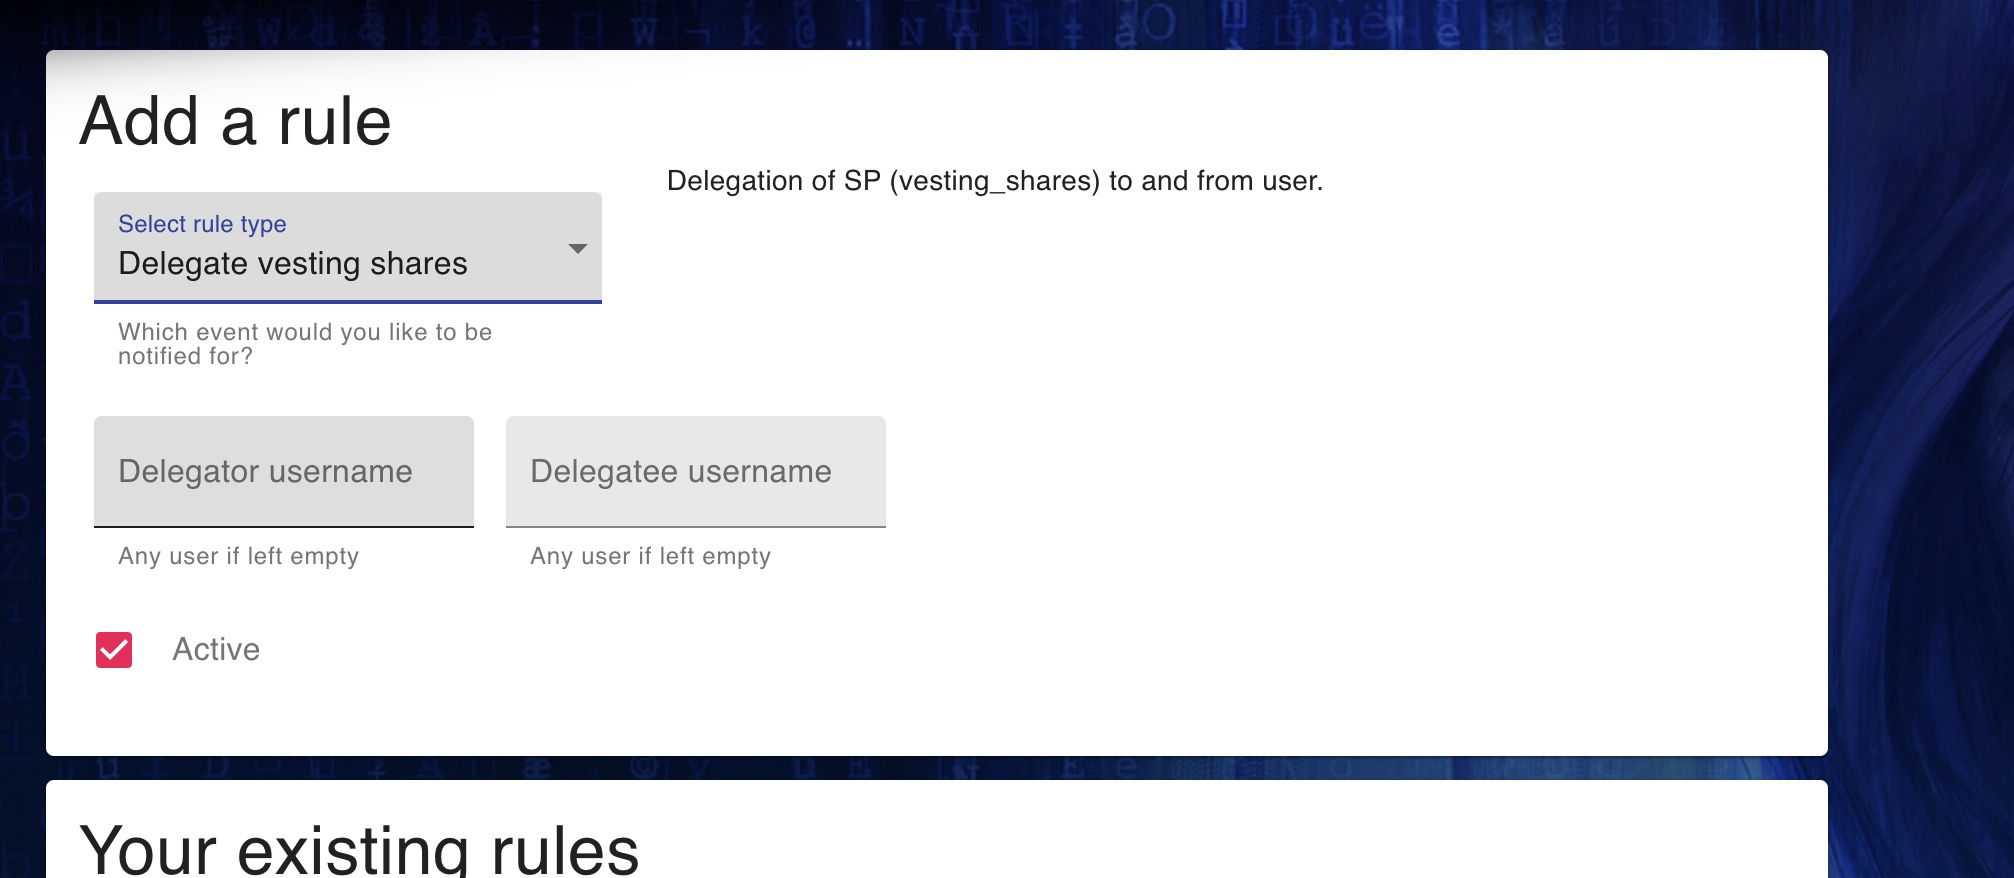The width and height of the screenshot is (2014, 878).
Task: Open the Select rule type dropdown
Action: click(347, 248)
